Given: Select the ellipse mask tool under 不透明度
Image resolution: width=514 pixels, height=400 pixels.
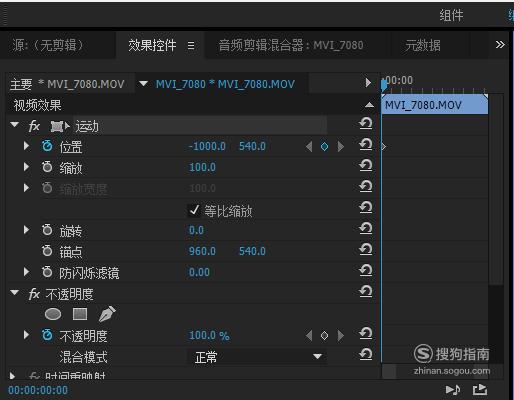Looking at the screenshot, I should coord(53,314).
